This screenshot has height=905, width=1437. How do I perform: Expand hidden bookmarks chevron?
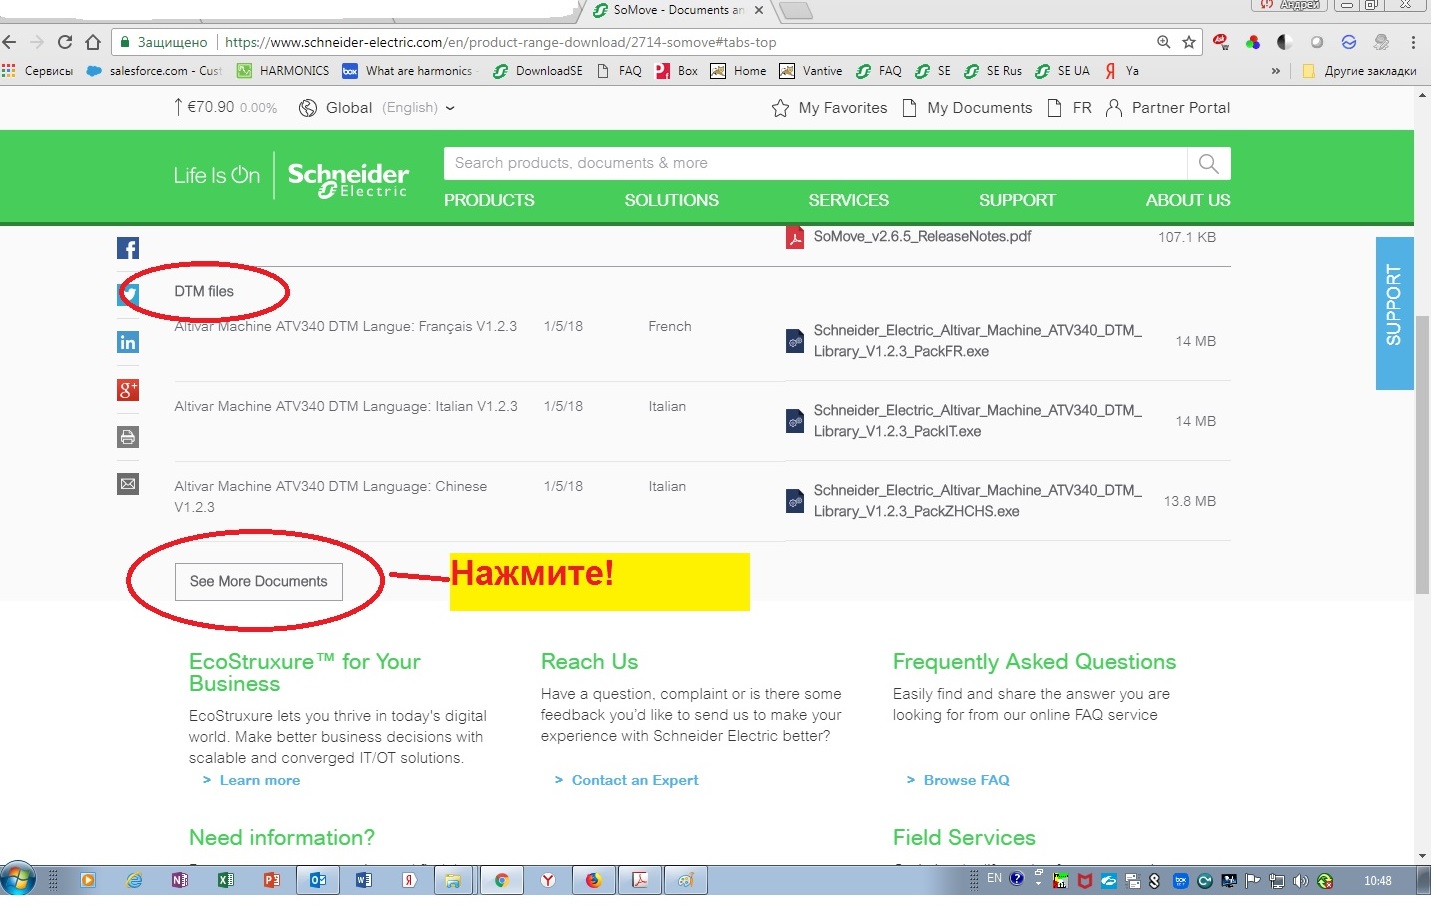point(1275,71)
